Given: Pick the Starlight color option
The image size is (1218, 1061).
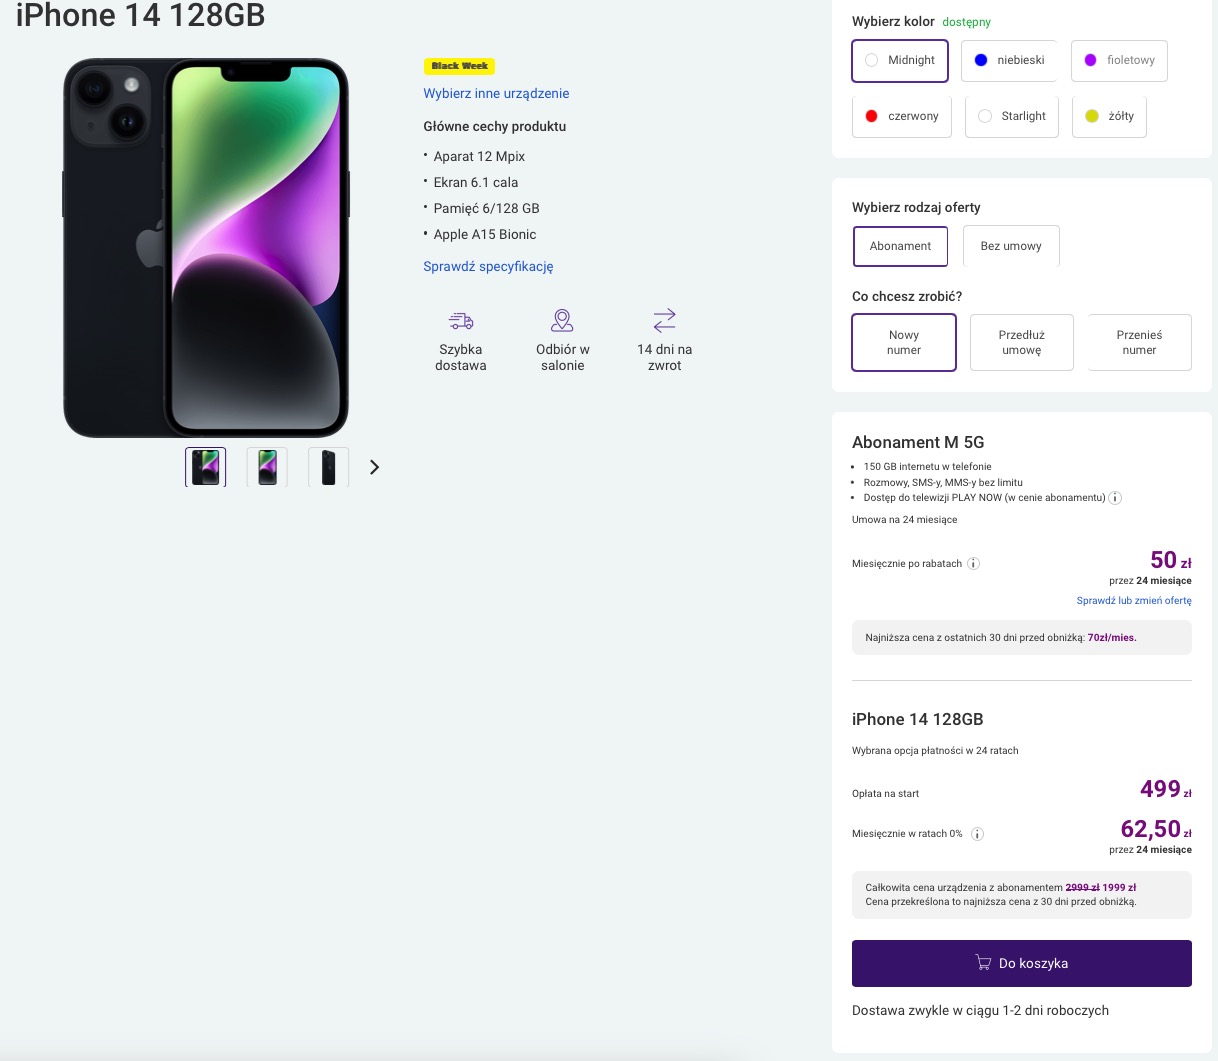Looking at the screenshot, I should coord(1012,116).
